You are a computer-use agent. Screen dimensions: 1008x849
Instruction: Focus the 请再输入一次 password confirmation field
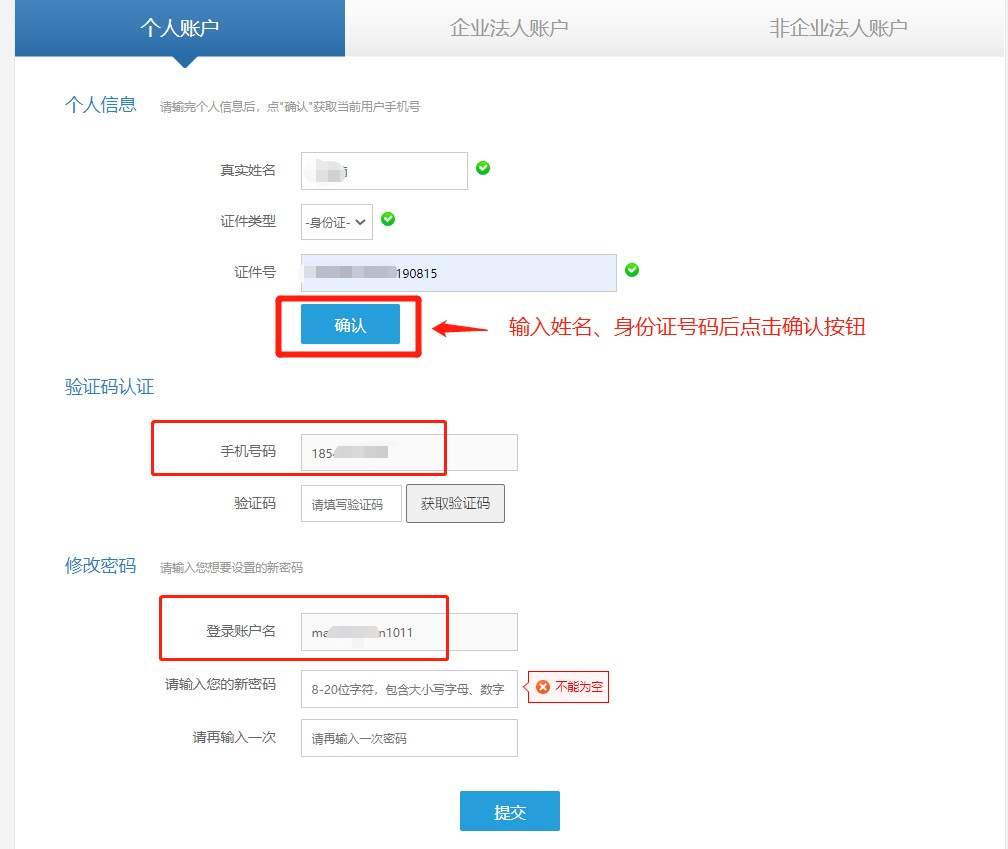[x=408, y=738]
